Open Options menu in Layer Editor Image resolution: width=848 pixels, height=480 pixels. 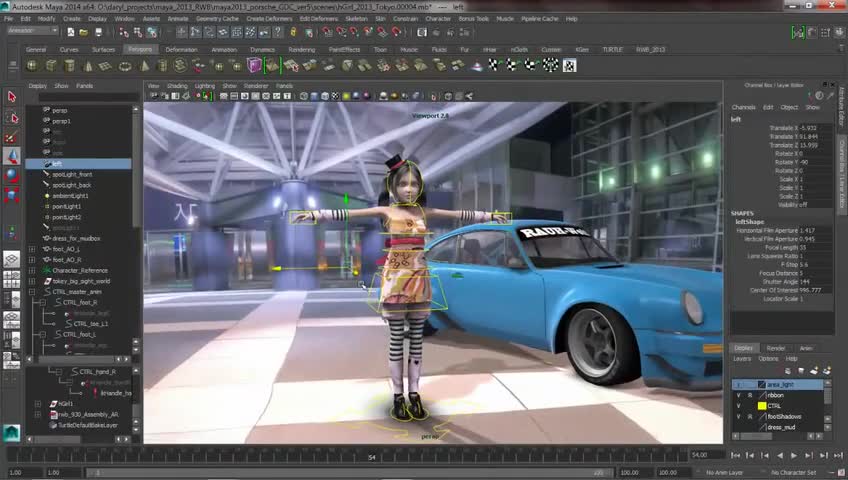[x=768, y=359]
